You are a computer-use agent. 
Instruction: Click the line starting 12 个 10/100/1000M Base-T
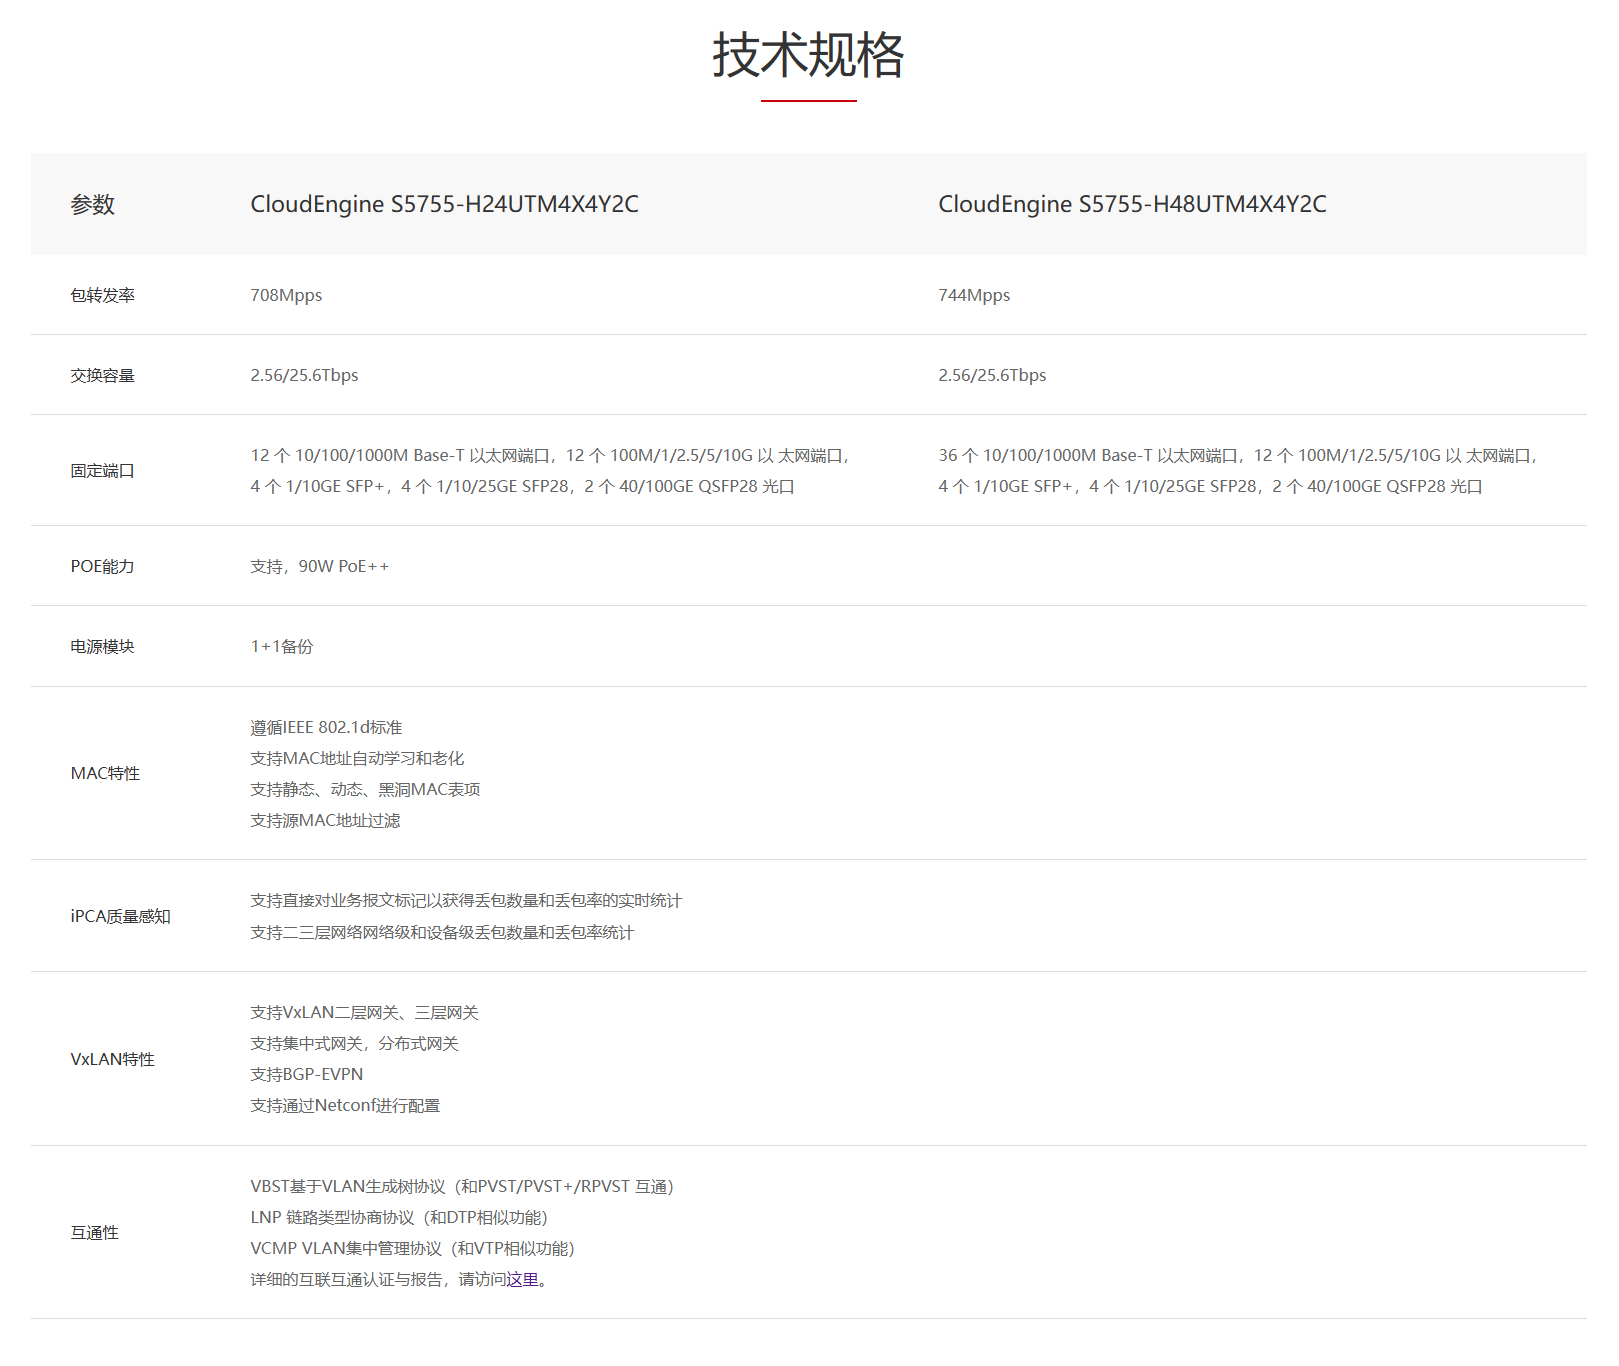(551, 455)
